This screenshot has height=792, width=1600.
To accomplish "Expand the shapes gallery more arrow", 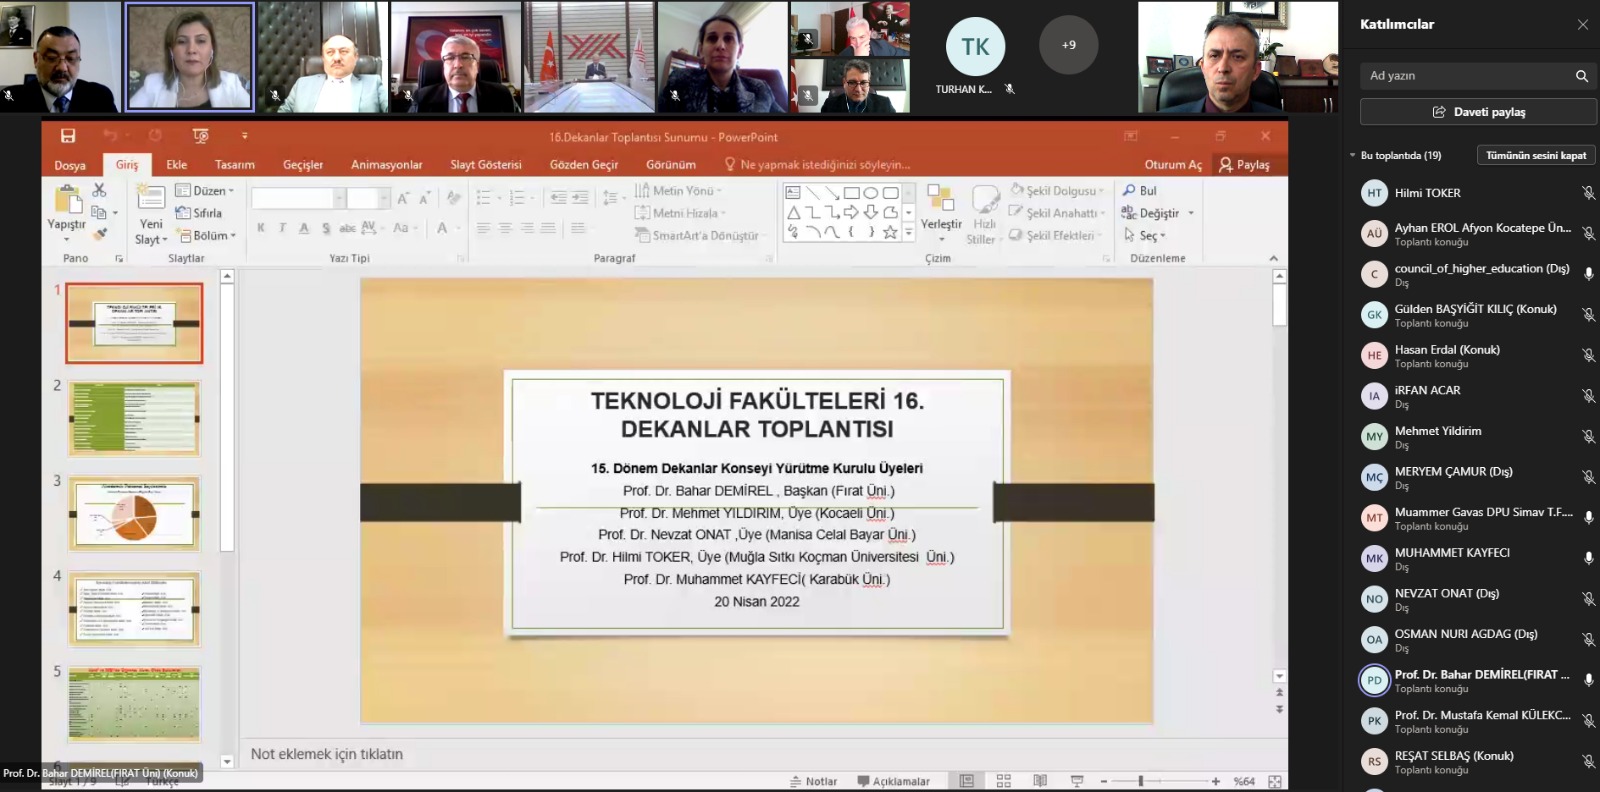I will pyautogui.click(x=908, y=232).
